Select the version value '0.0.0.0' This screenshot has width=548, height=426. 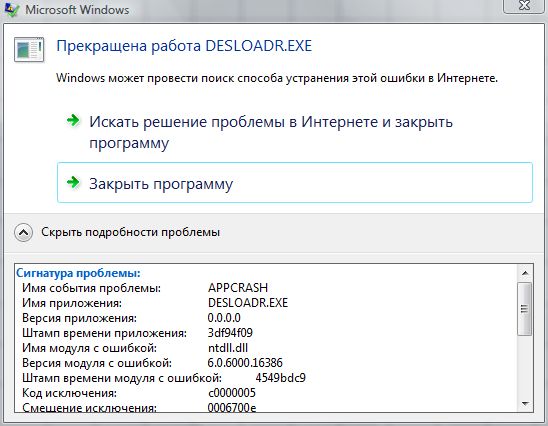coord(224,318)
